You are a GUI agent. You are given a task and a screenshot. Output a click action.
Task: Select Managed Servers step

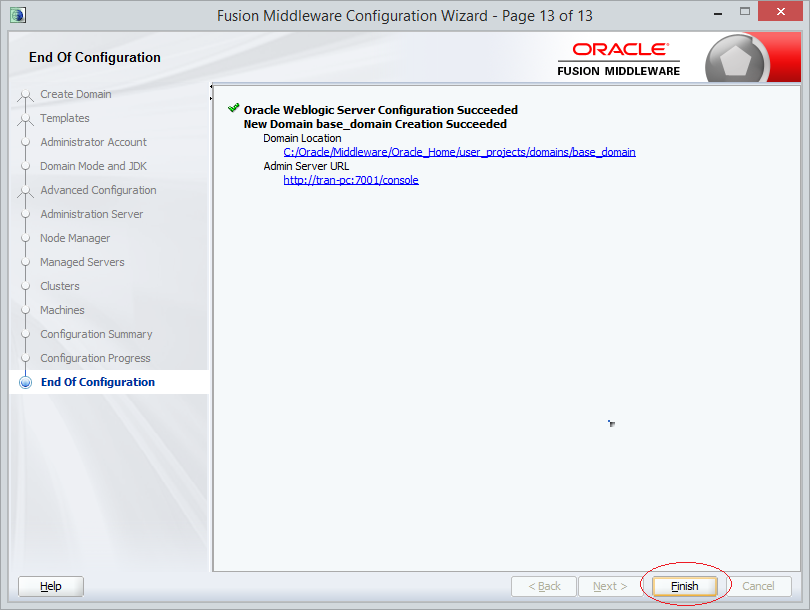pos(82,262)
